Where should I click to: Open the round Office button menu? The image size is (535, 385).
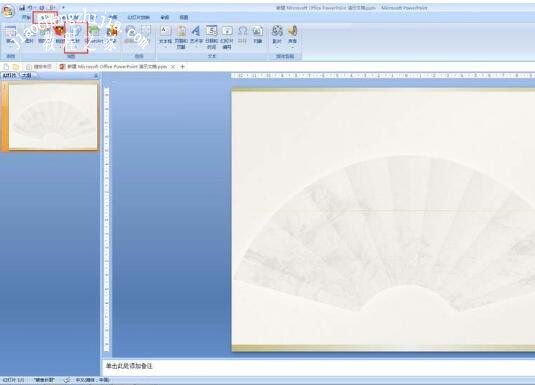(x=8, y=10)
